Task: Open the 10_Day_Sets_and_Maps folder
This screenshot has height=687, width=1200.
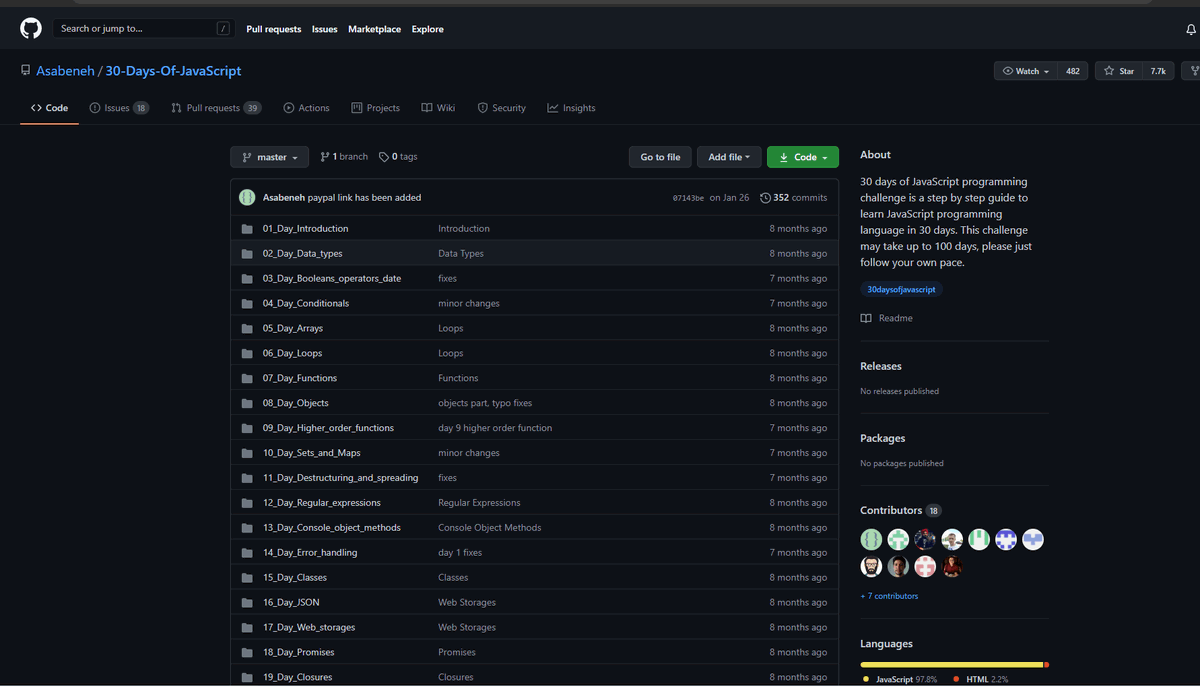Action: (312, 453)
